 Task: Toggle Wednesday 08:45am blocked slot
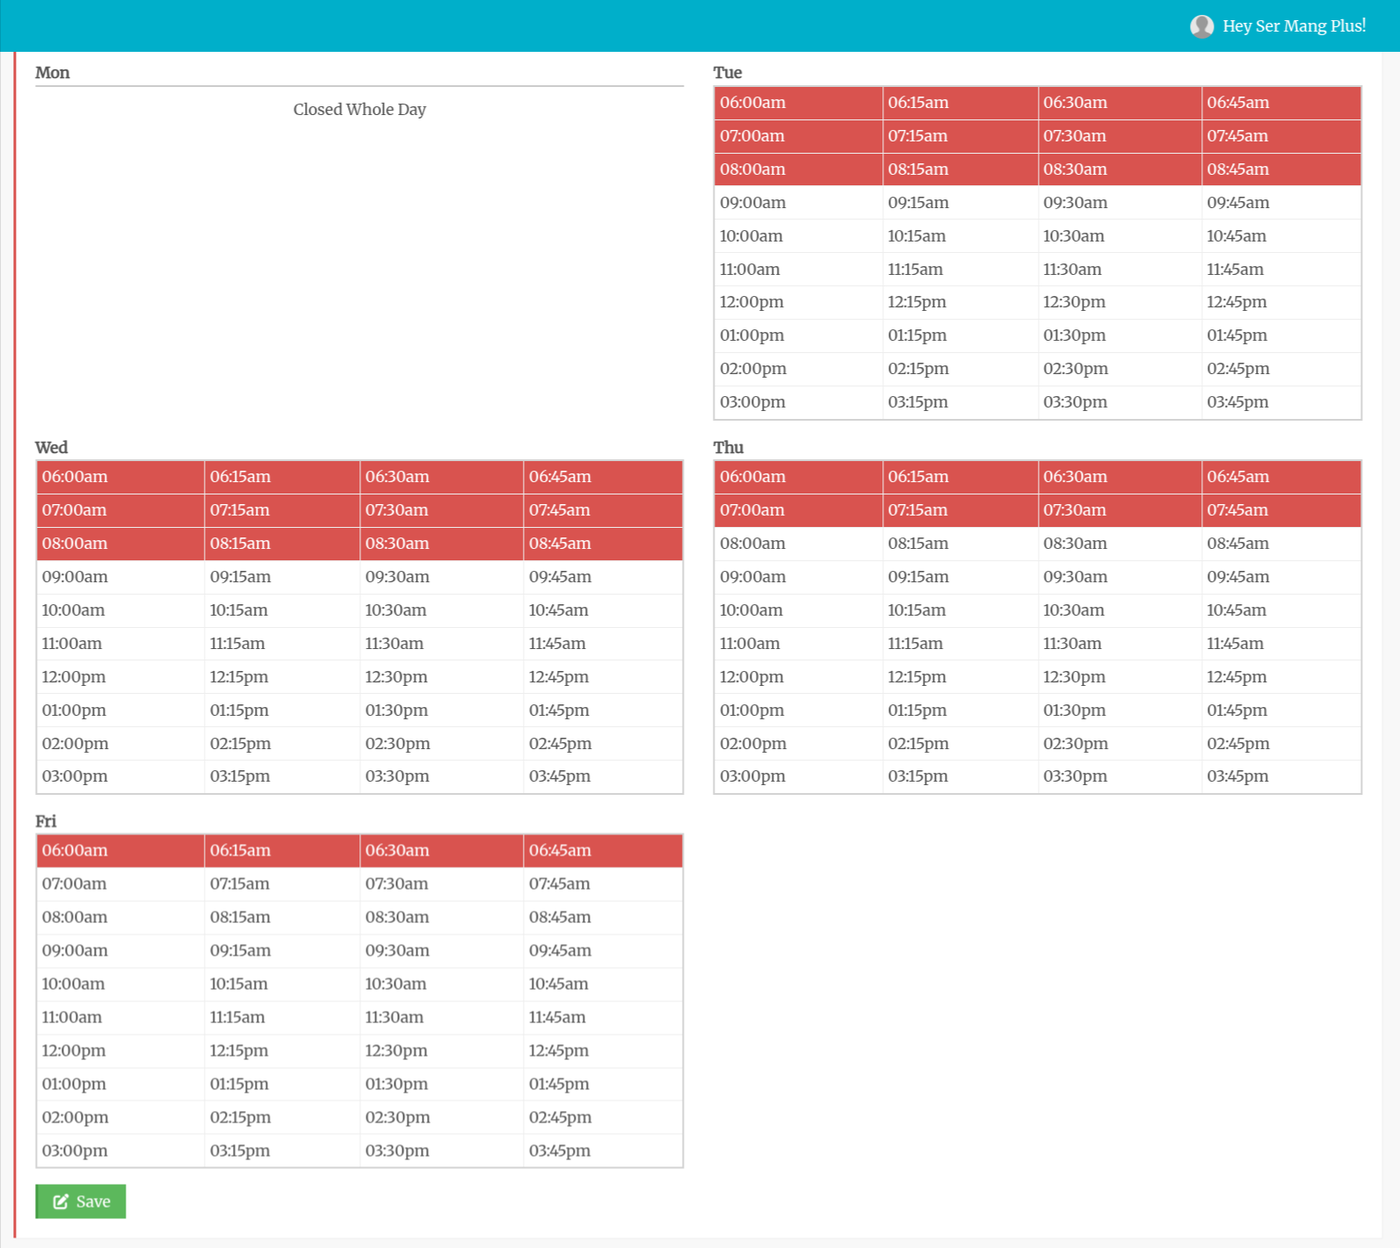(603, 544)
